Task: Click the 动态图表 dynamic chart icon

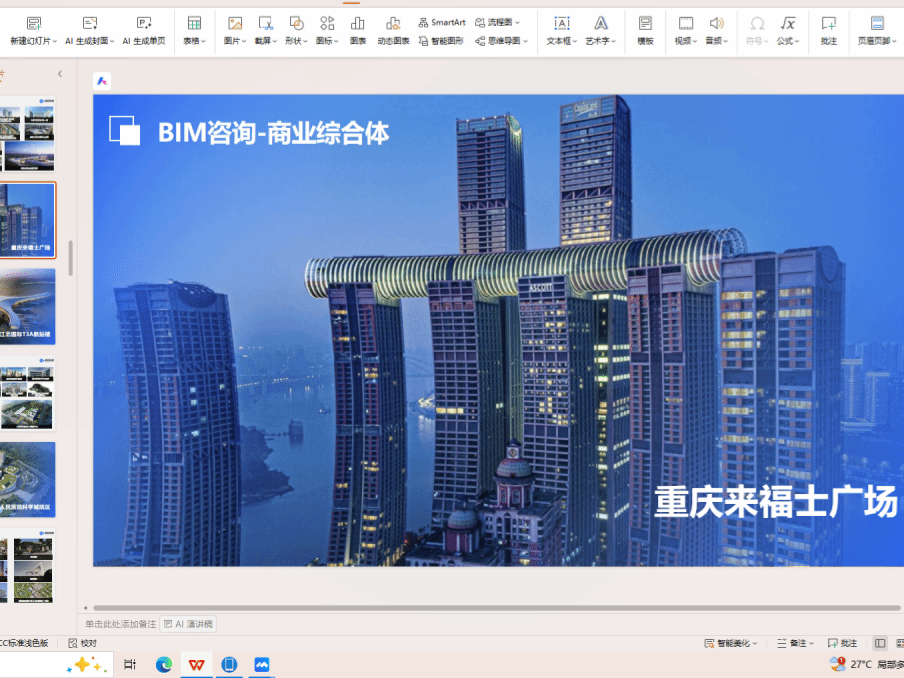Action: (x=393, y=23)
